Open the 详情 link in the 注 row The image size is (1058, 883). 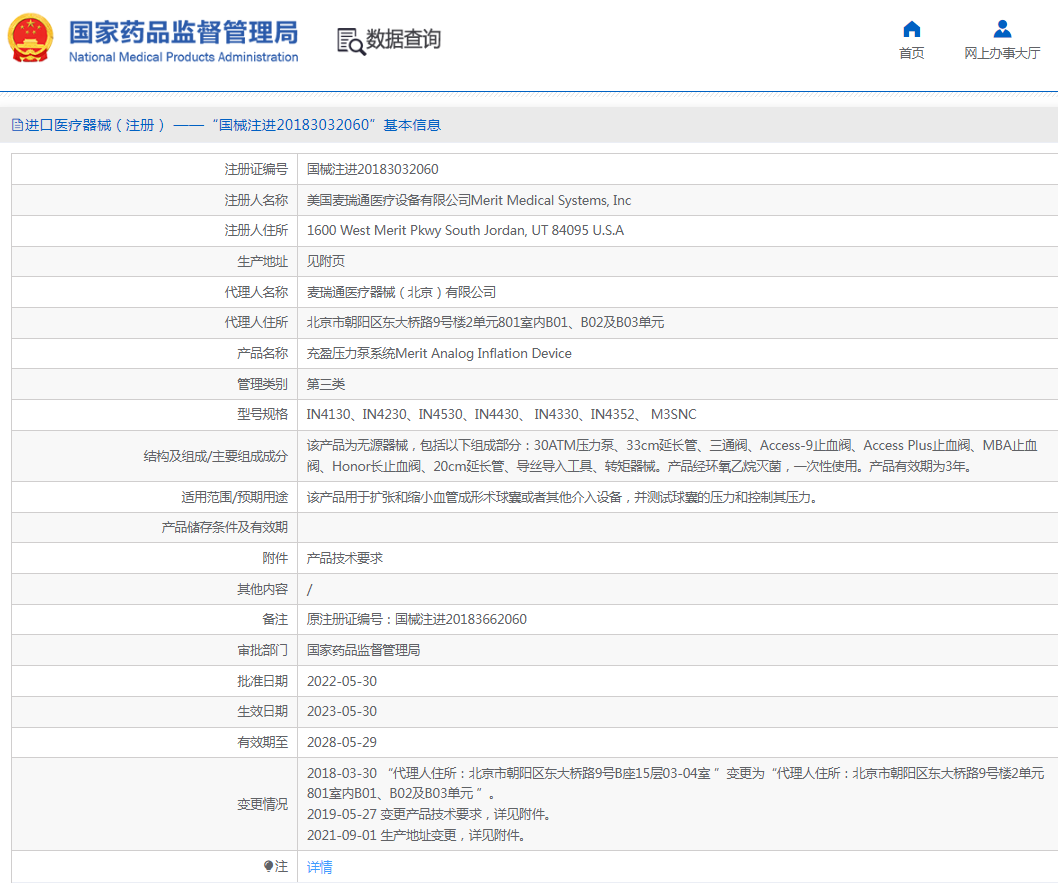(320, 867)
